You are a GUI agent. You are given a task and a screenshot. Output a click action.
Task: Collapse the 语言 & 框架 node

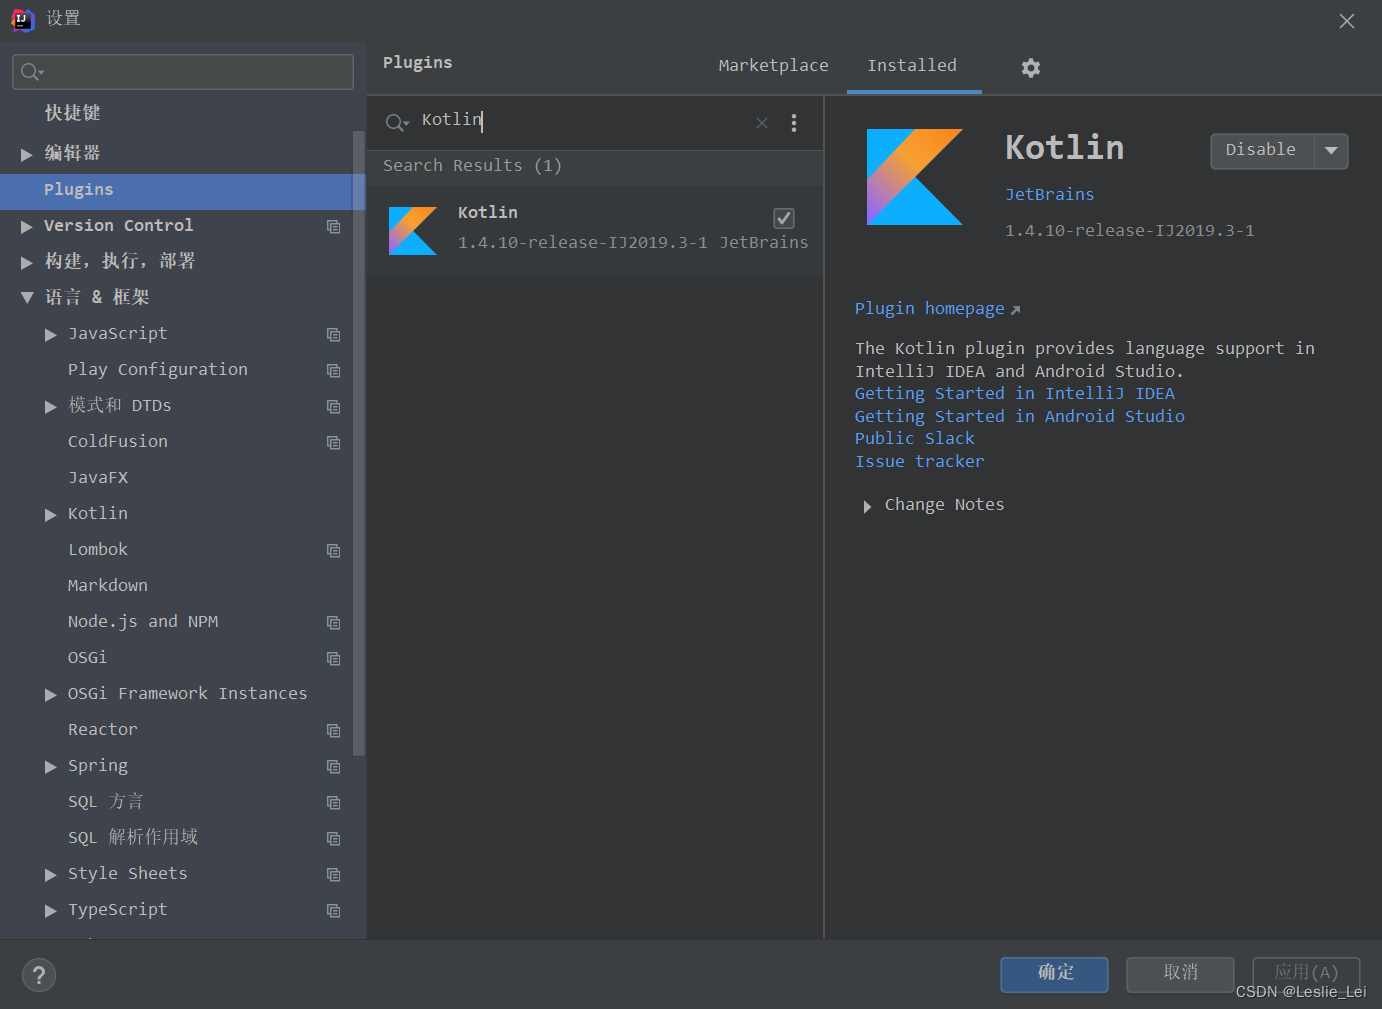(x=27, y=297)
